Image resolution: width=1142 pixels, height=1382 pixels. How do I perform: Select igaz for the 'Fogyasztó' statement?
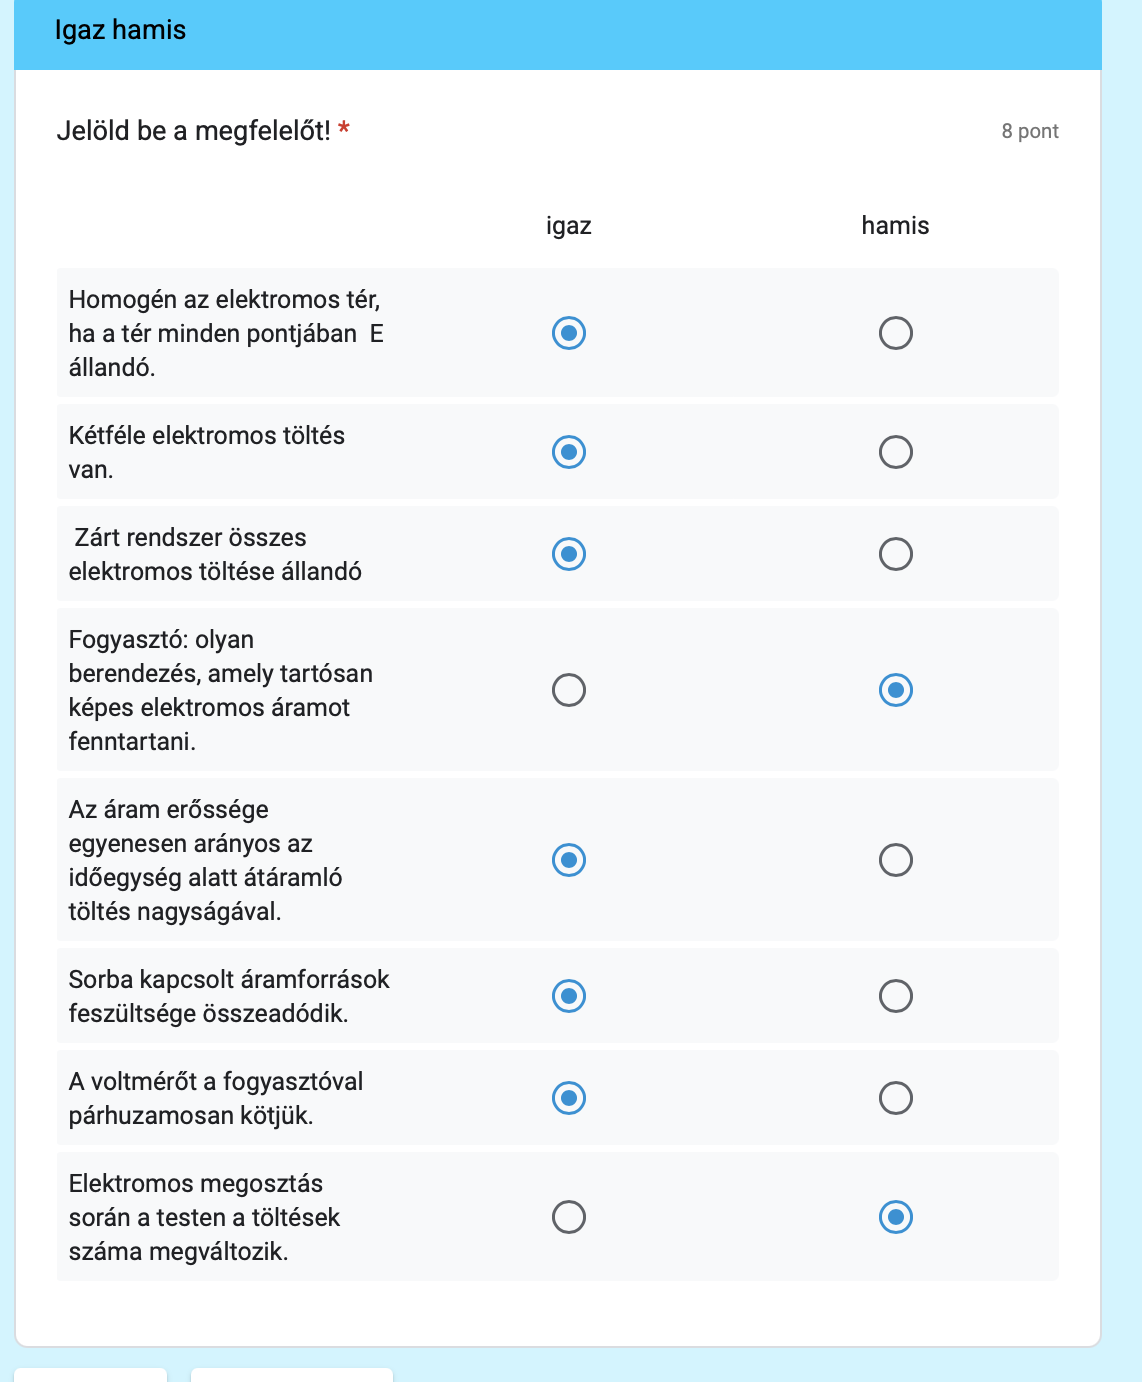pos(569,690)
